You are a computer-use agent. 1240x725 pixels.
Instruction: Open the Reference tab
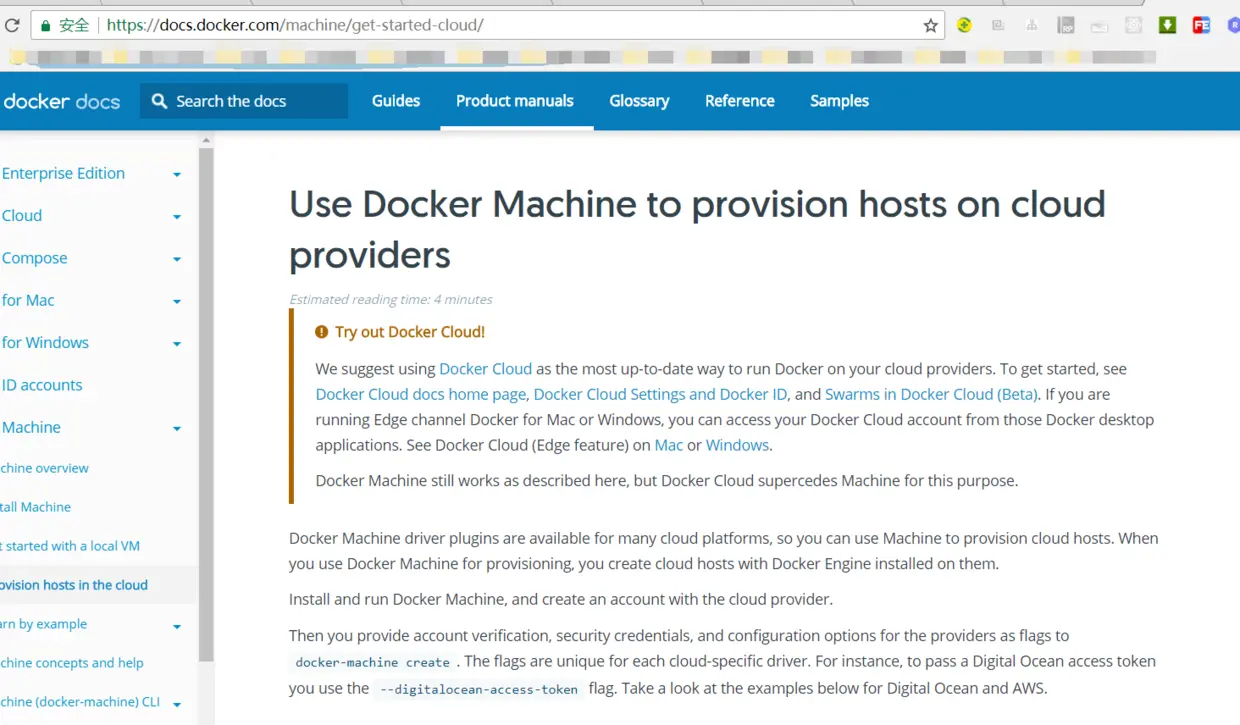740,101
